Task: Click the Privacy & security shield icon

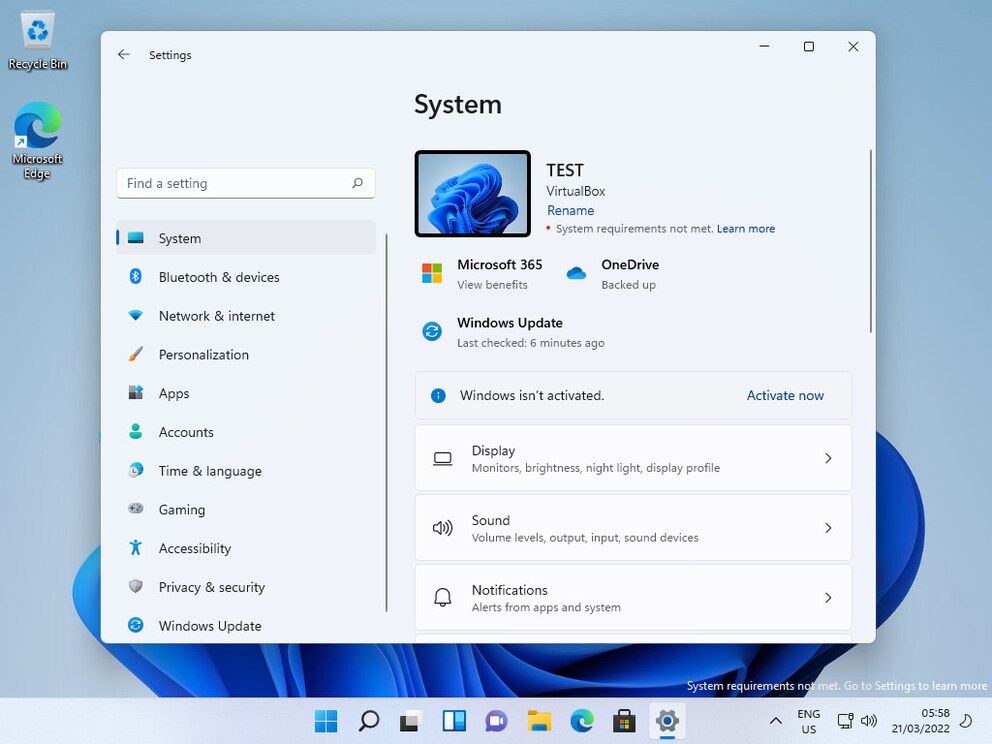Action: click(135, 586)
